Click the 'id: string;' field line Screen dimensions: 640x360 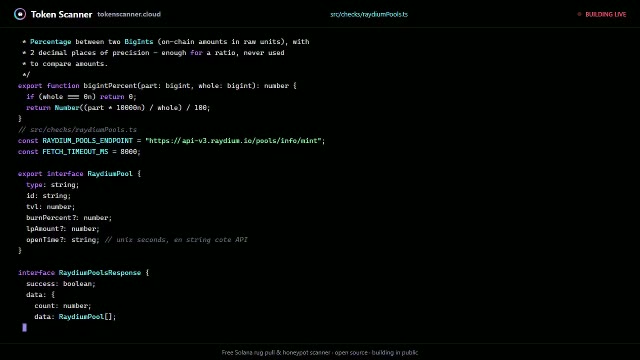click(x=49, y=196)
